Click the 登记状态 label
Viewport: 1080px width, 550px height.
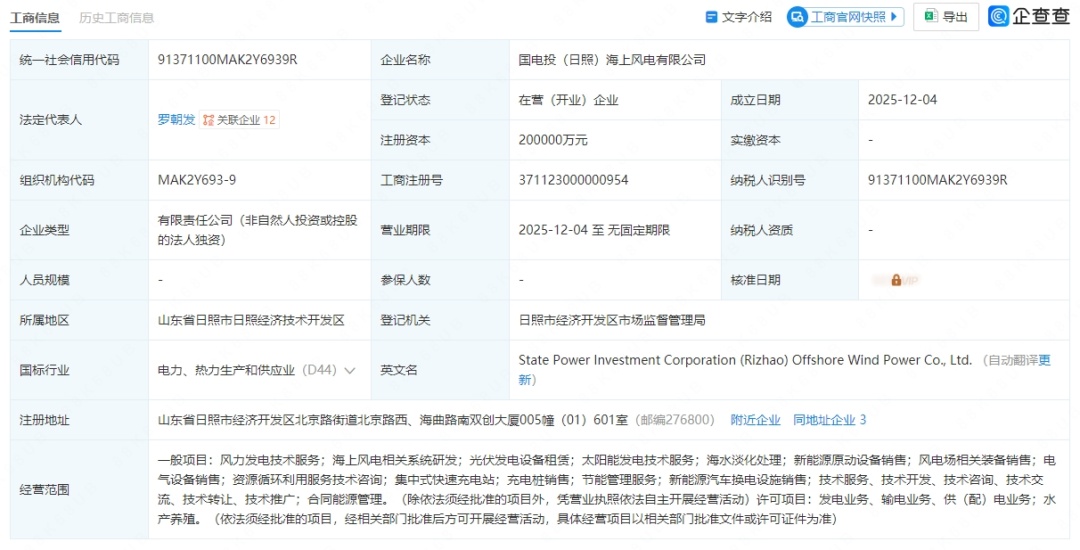[x=405, y=100]
